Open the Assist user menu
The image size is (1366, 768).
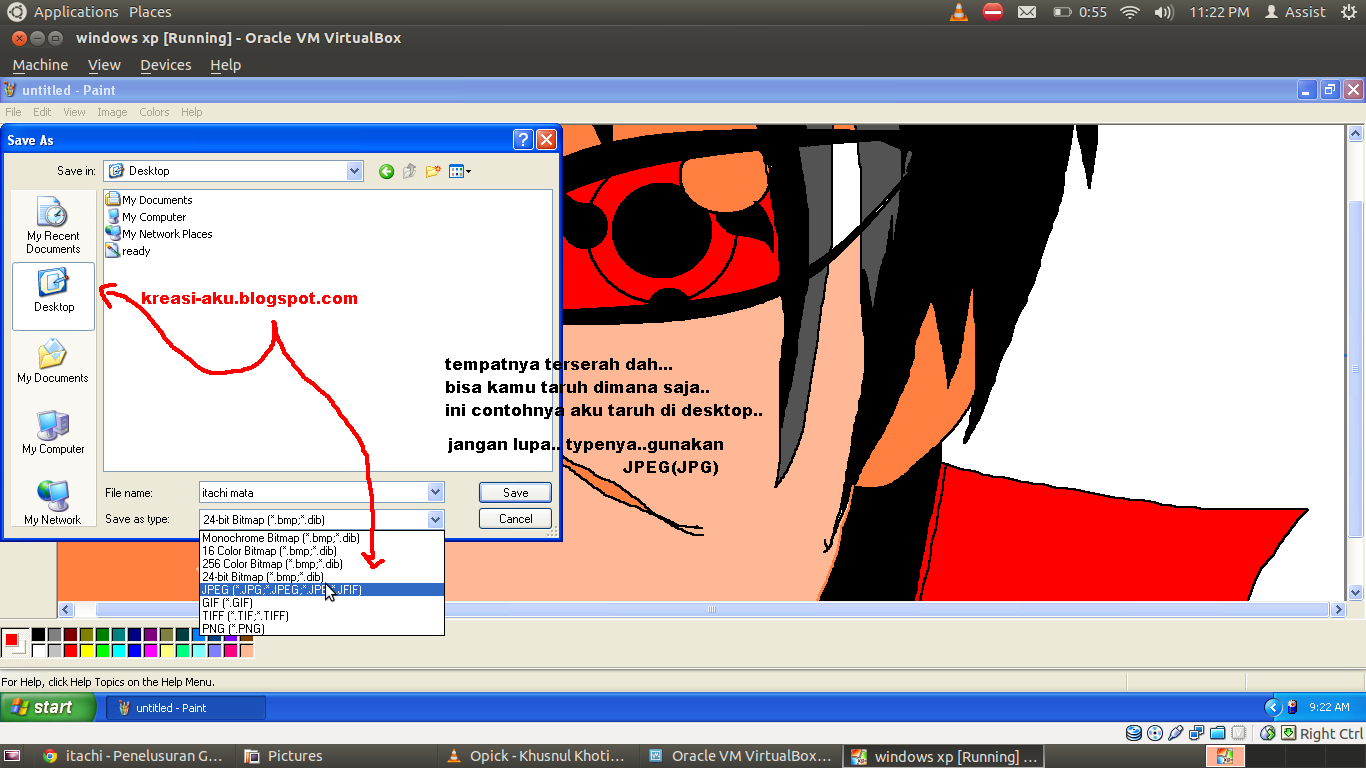(x=1295, y=12)
